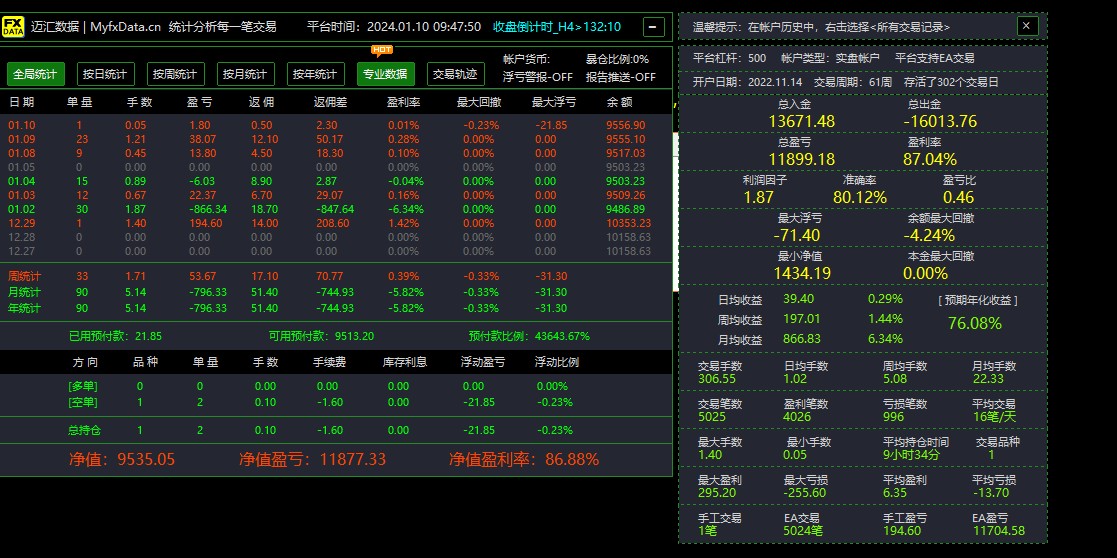This screenshot has width=1117, height=558.
Task: Select the 全局统计 tab
Action: pos(36,74)
